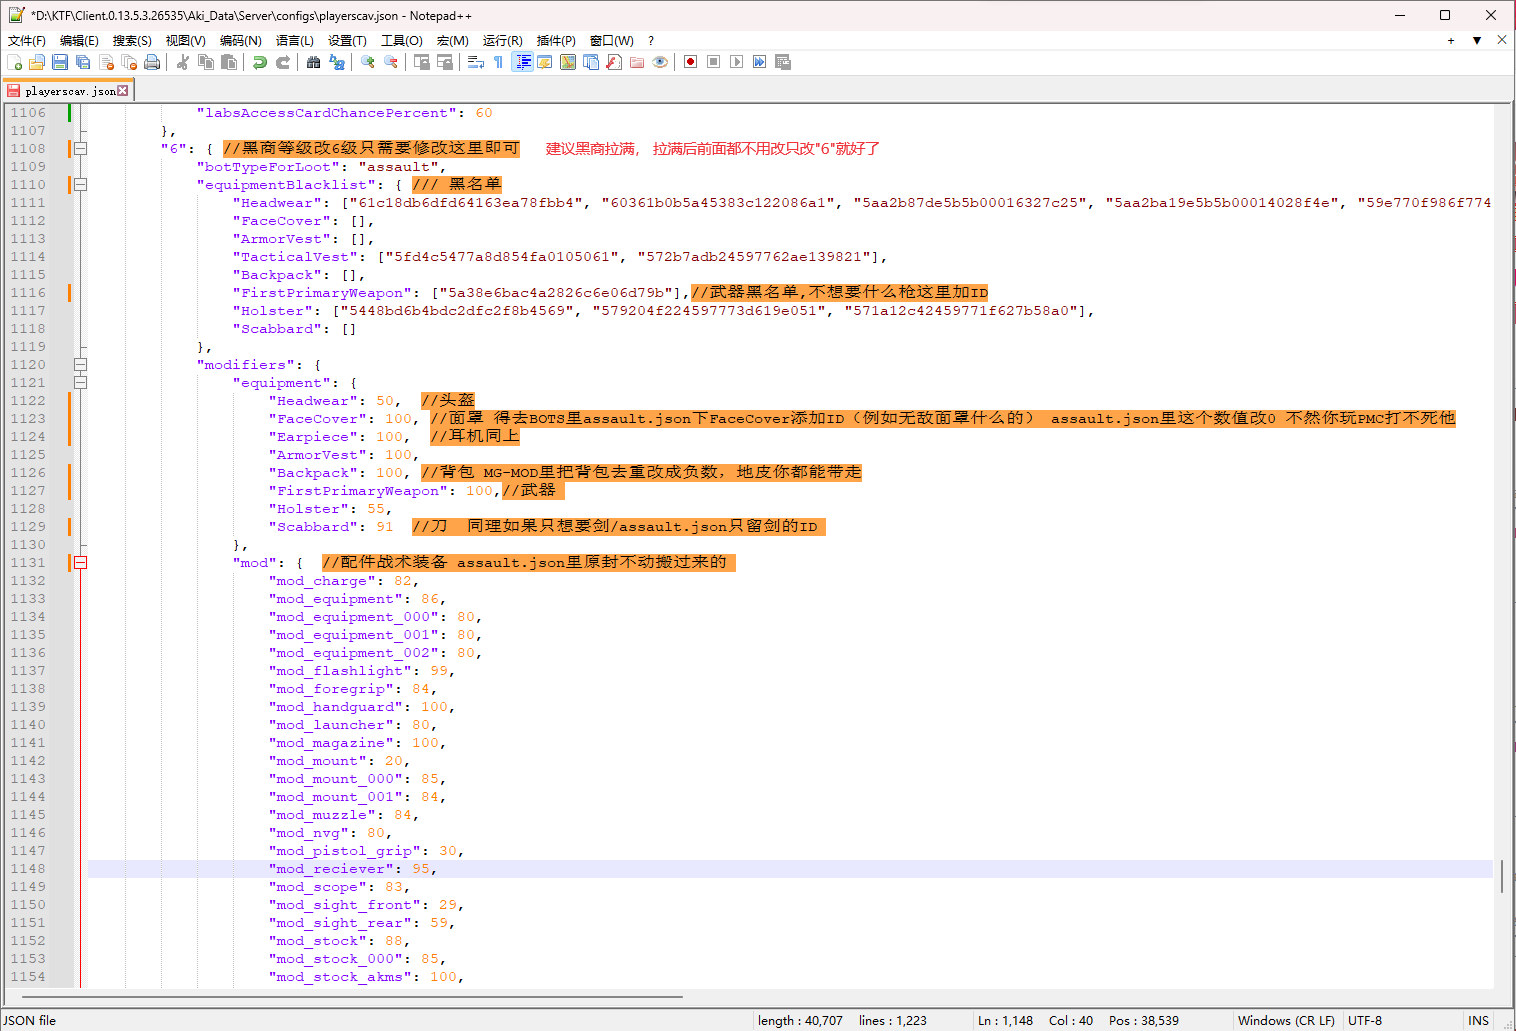Click the Undo arrow icon
The image size is (1516, 1031).
(260, 62)
